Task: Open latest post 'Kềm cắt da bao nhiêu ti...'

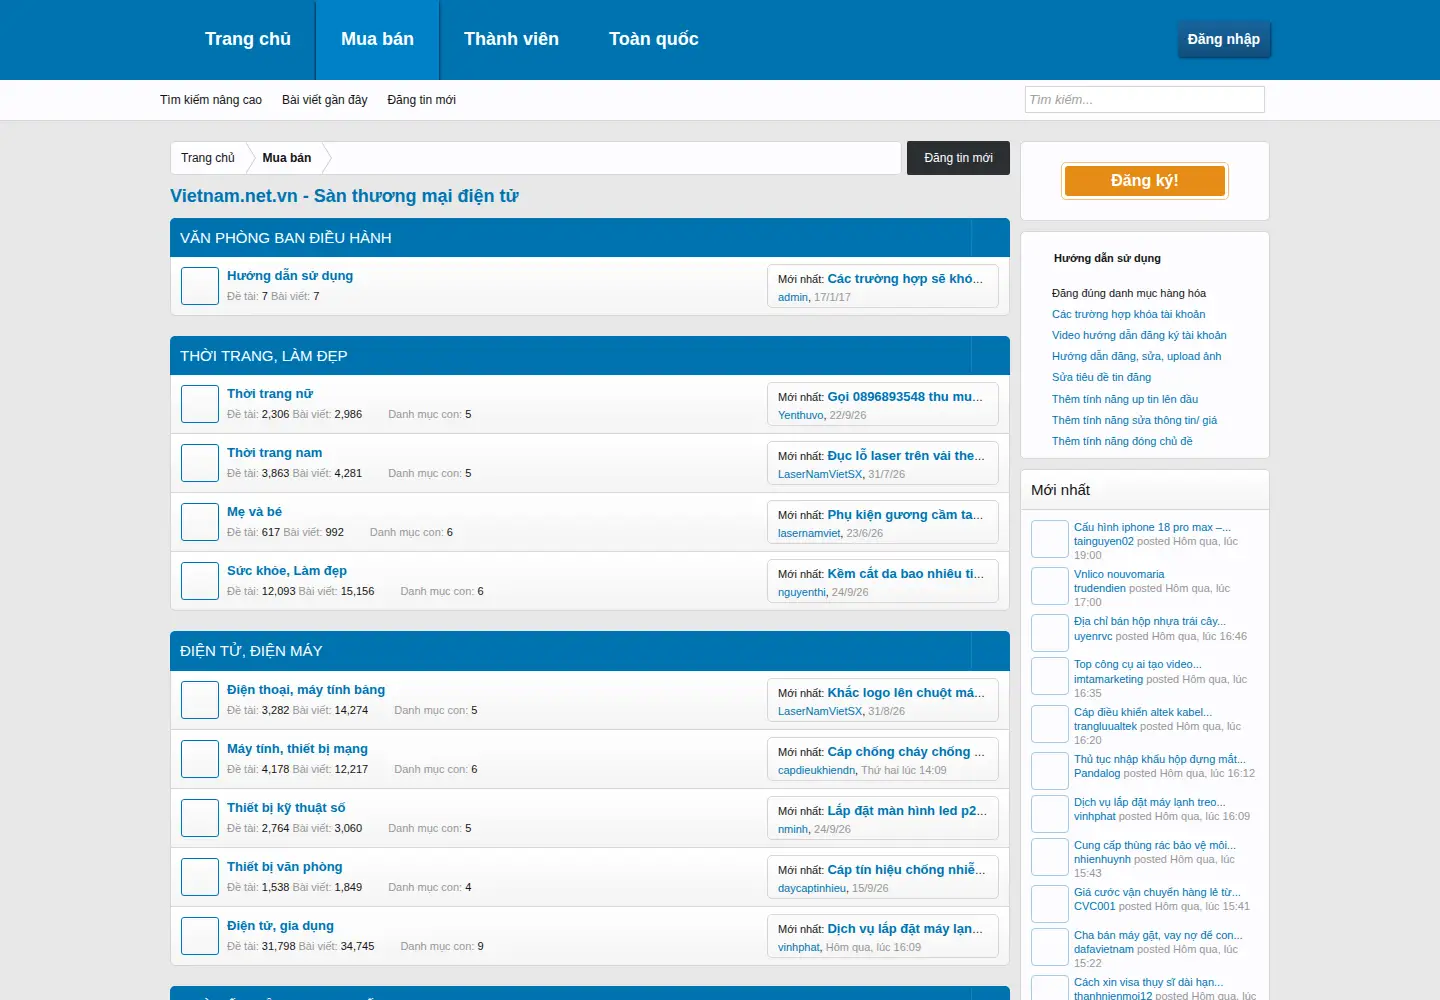Action: (x=906, y=574)
